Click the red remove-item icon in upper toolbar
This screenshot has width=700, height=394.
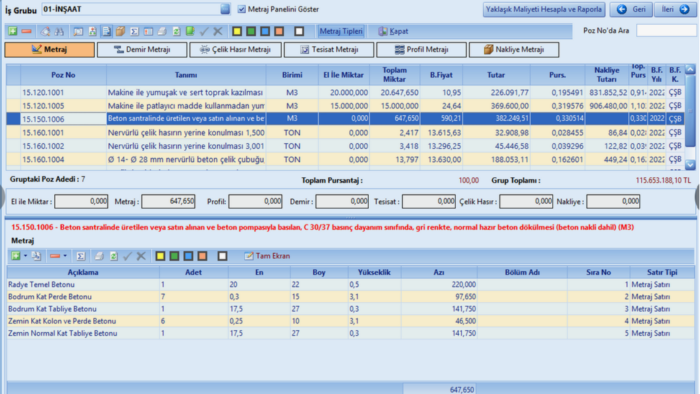tap(26, 31)
